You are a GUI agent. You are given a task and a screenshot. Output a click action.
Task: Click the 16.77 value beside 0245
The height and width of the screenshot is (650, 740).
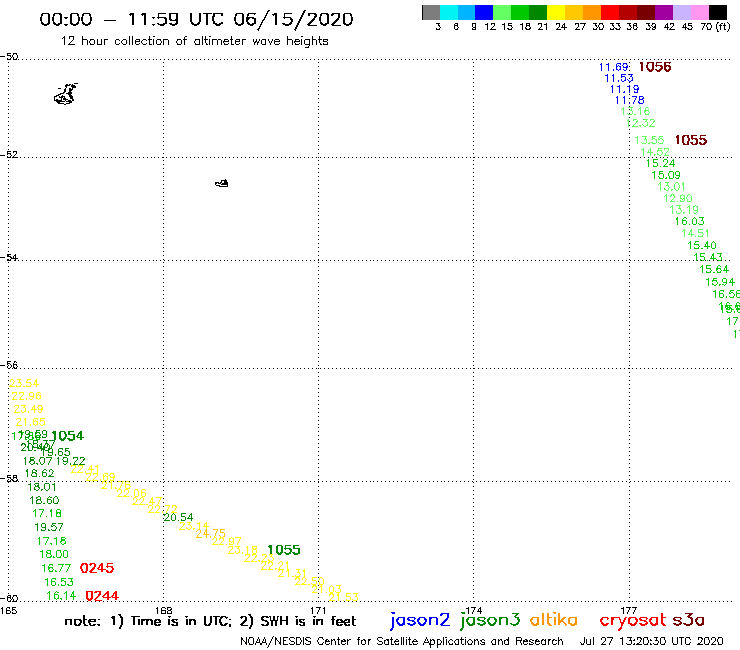(56, 568)
